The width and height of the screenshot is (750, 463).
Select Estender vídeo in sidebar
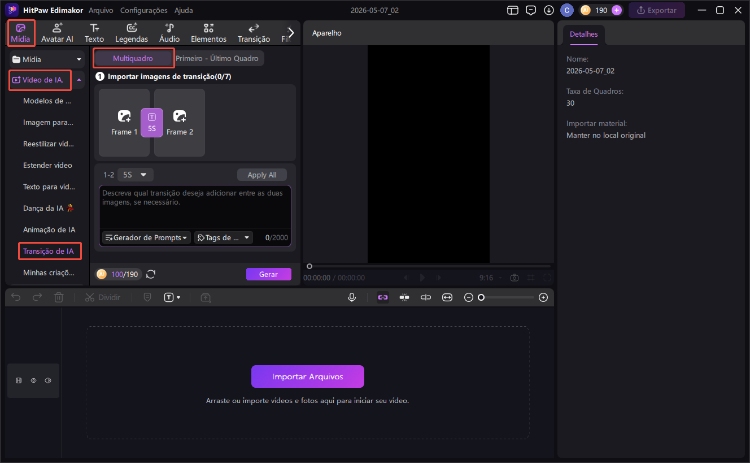pos(47,165)
